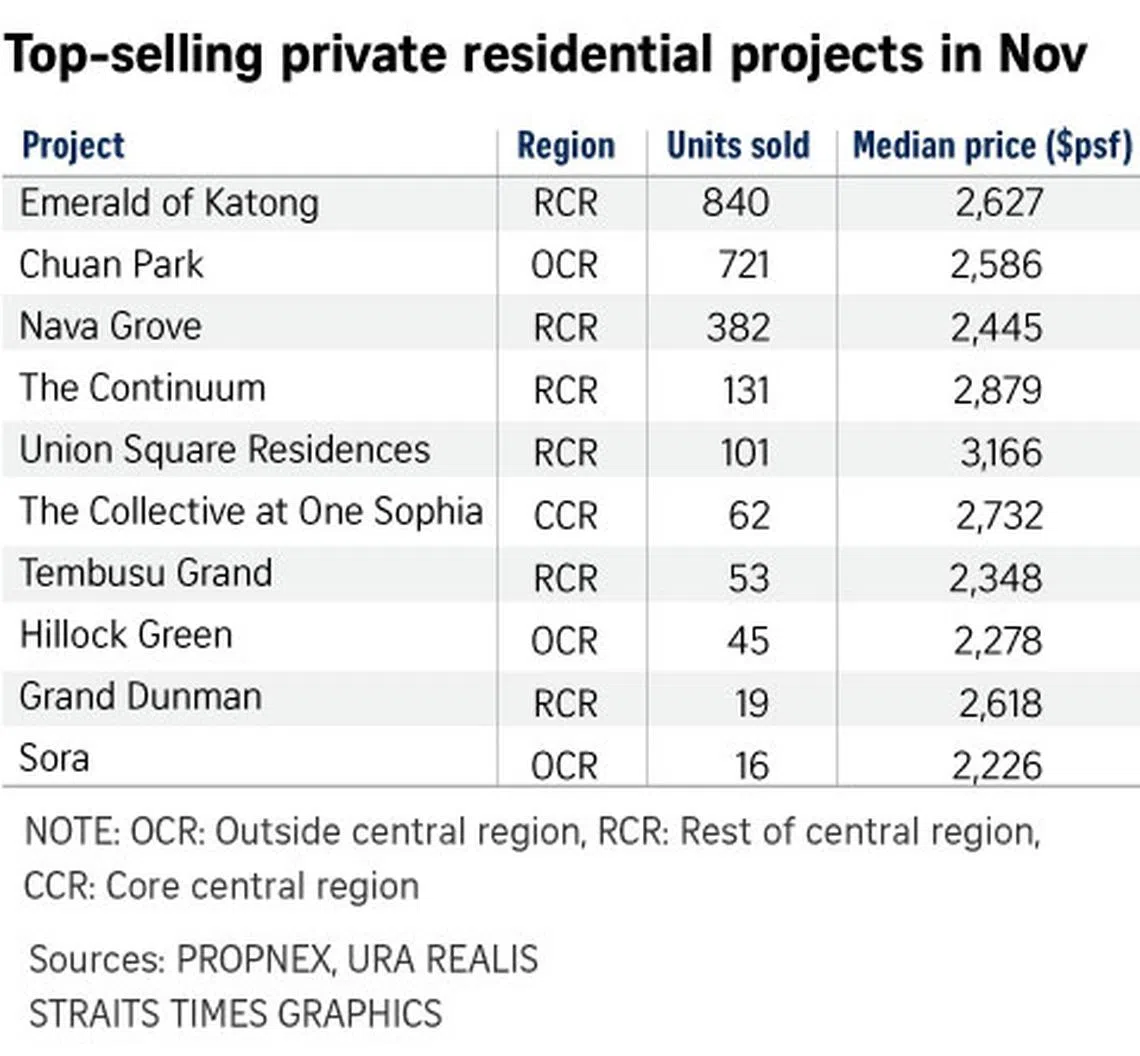Click the chart title heading text

pyautogui.click(x=545, y=53)
